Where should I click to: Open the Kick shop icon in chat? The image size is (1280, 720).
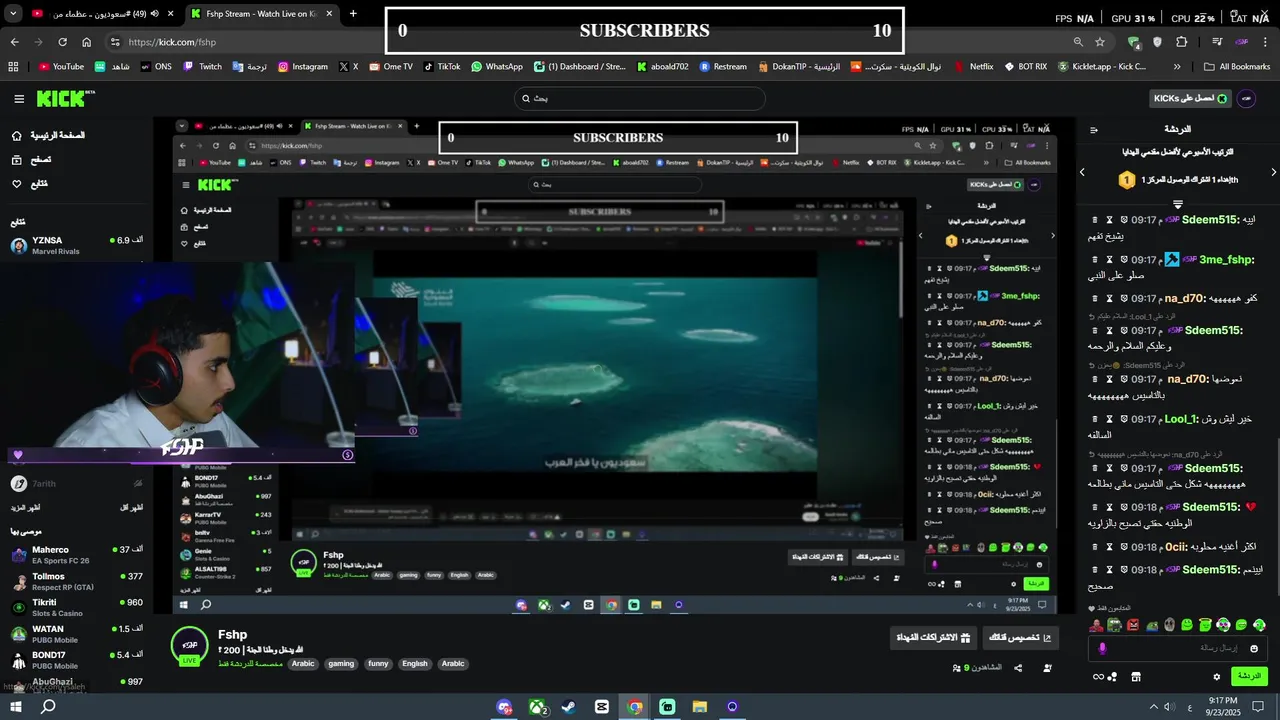pos(1136,677)
